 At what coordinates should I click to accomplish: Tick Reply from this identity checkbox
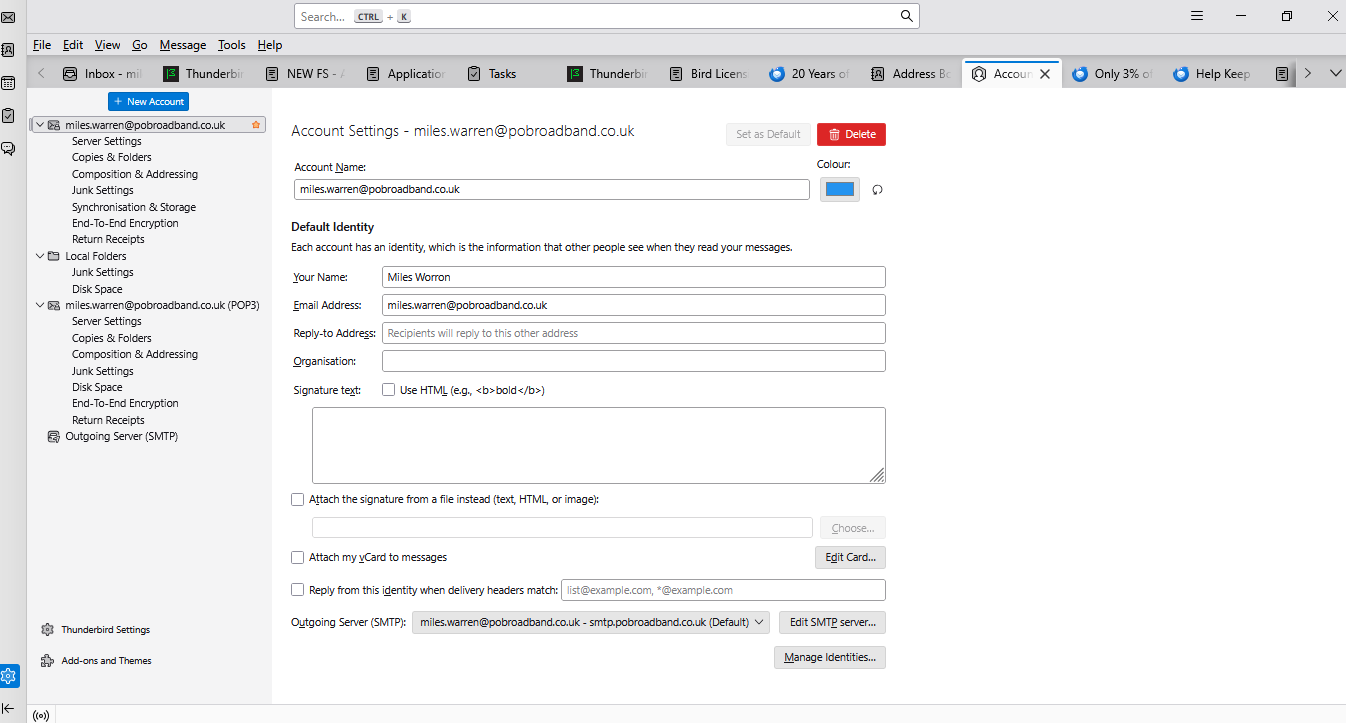pyautogui.click(x=297, y=590)
